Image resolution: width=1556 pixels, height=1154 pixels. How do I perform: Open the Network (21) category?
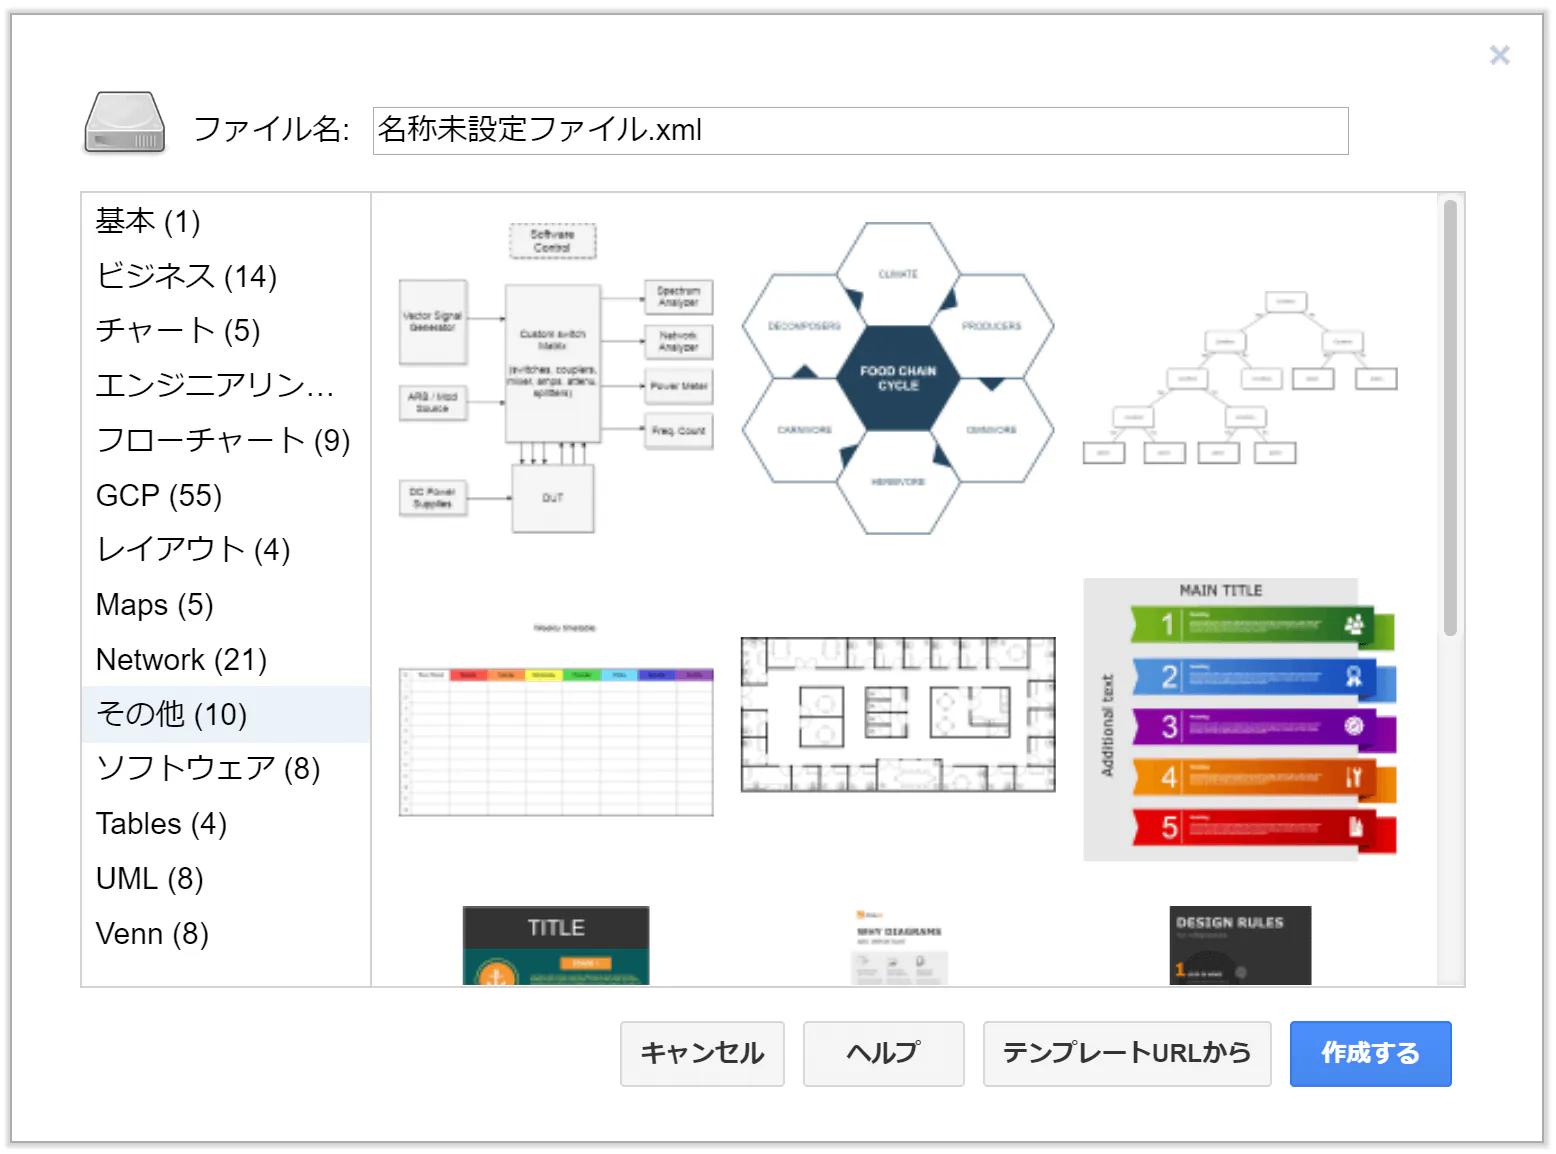tap(226, 660)
